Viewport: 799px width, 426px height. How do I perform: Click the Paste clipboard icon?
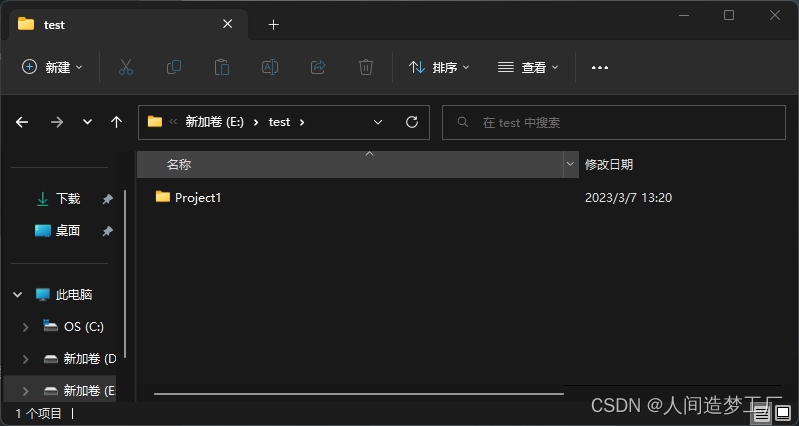[222, 67]
